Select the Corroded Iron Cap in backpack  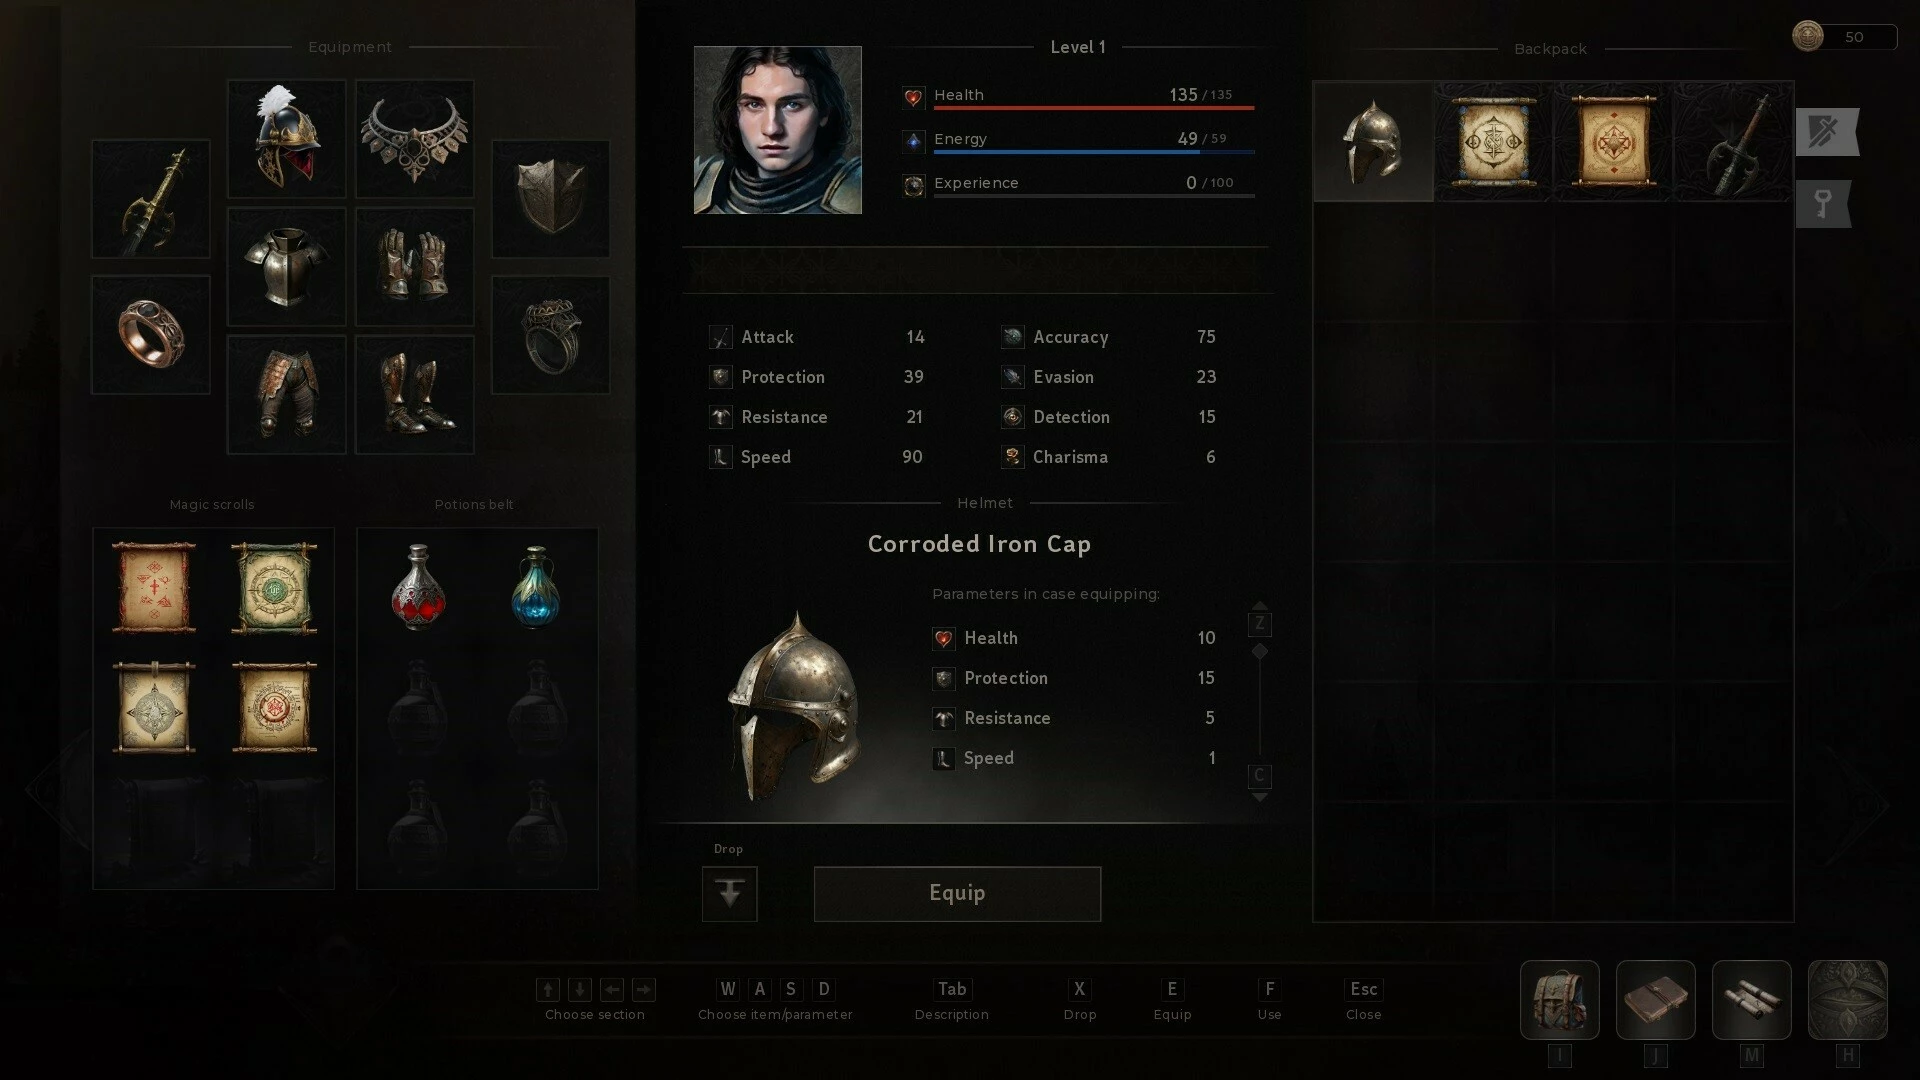point(1373,142)
